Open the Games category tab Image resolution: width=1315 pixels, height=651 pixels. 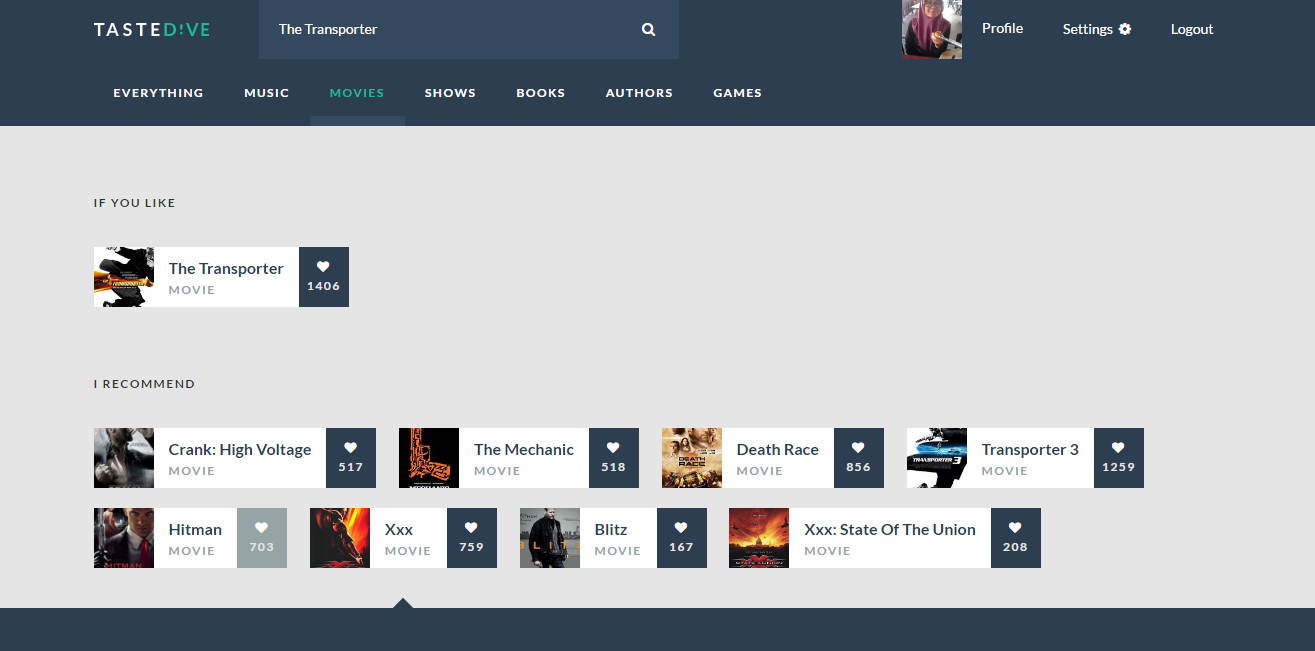click(737, 93)
